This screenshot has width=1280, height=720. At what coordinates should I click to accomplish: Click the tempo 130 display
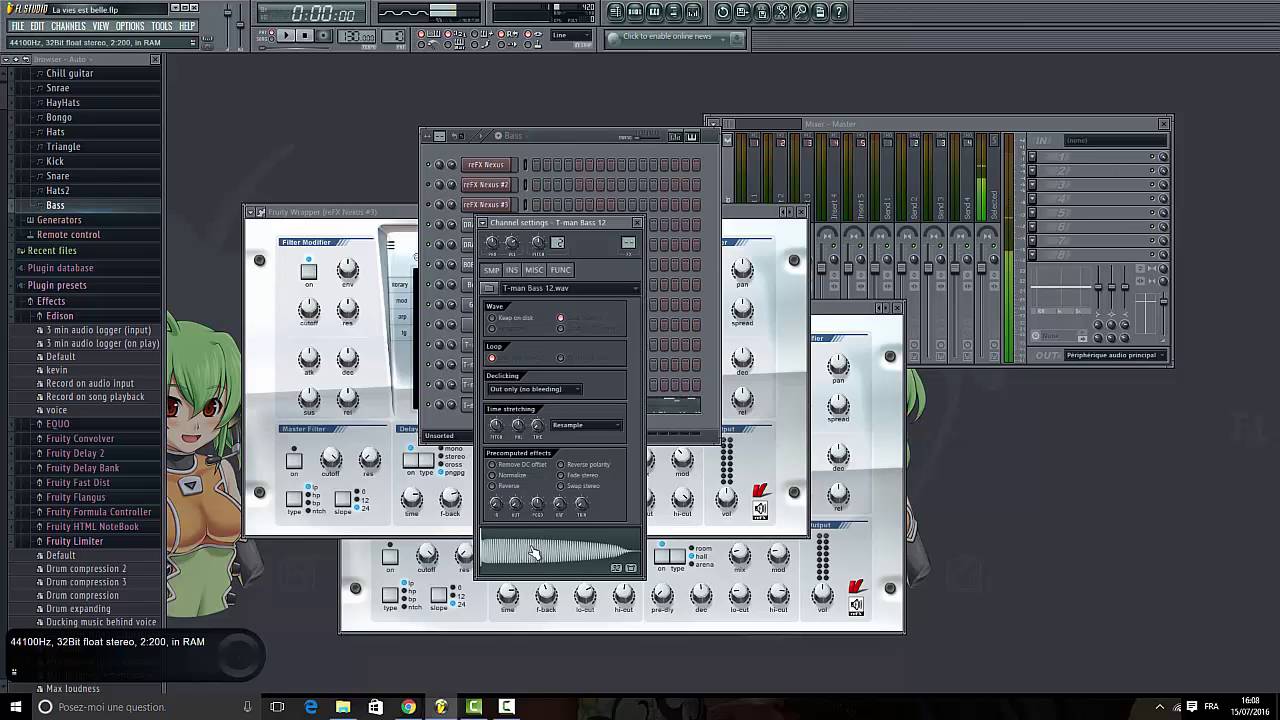[x=359, y=37]
